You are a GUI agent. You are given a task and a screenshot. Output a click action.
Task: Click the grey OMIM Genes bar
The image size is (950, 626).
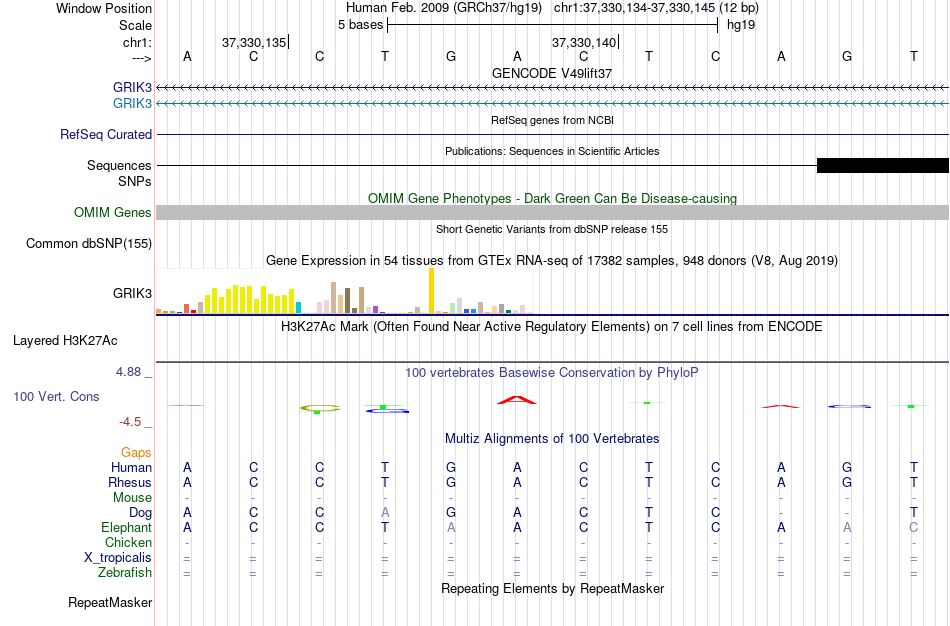click(x=553, y=212)
